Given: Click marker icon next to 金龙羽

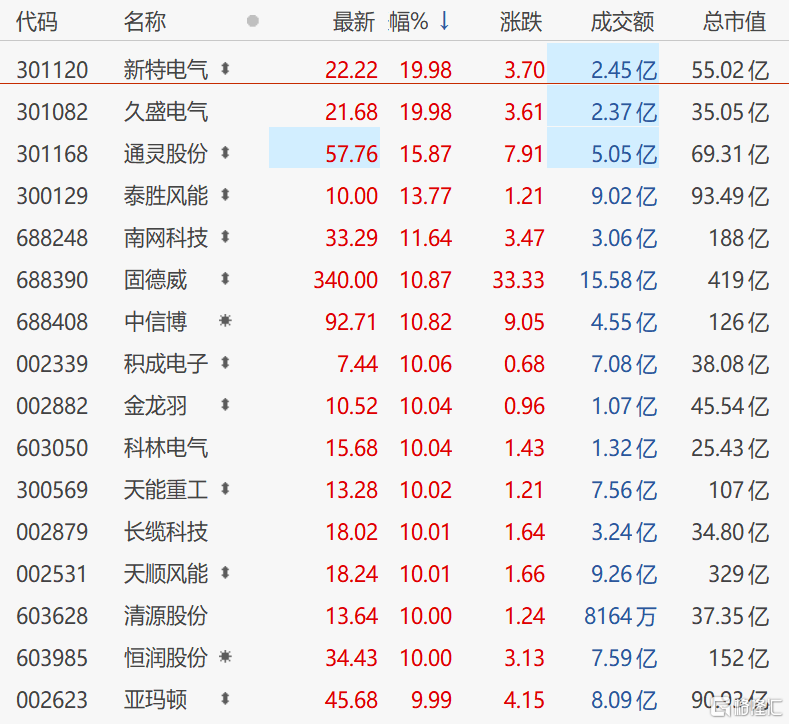Looking at the screenshot, I should tap(225, 405).
